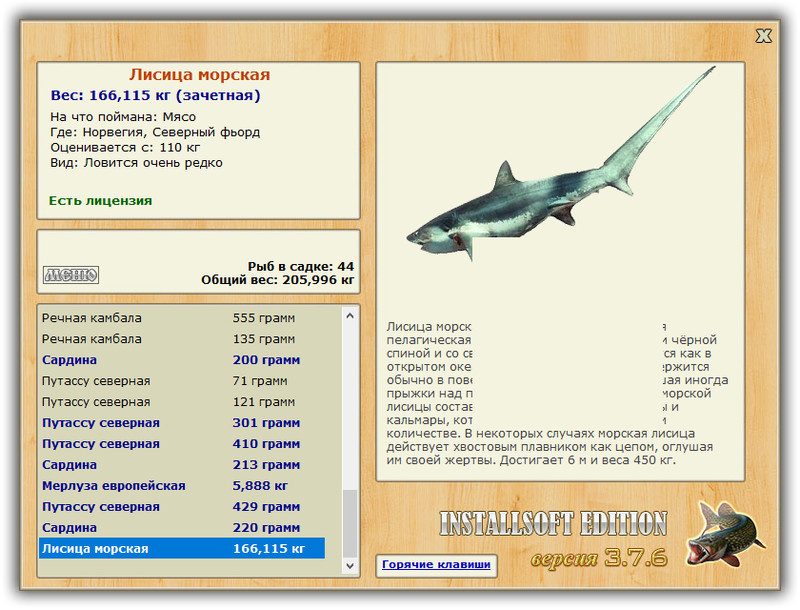Close the fish catch window

[x=763, y=36]
